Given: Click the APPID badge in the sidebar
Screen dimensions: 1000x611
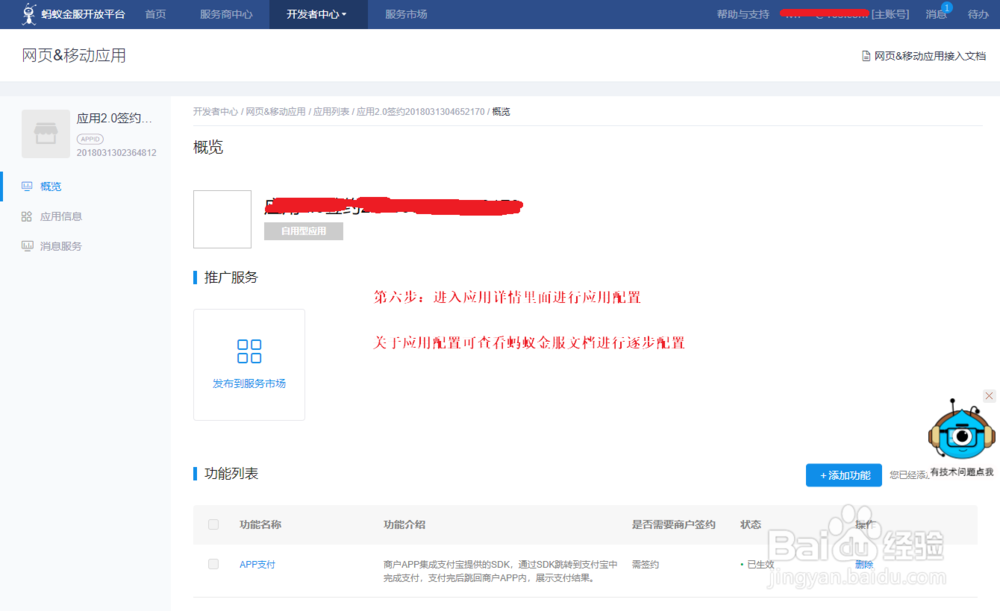Looking at the screenshot, I should (x=90, y=138).
